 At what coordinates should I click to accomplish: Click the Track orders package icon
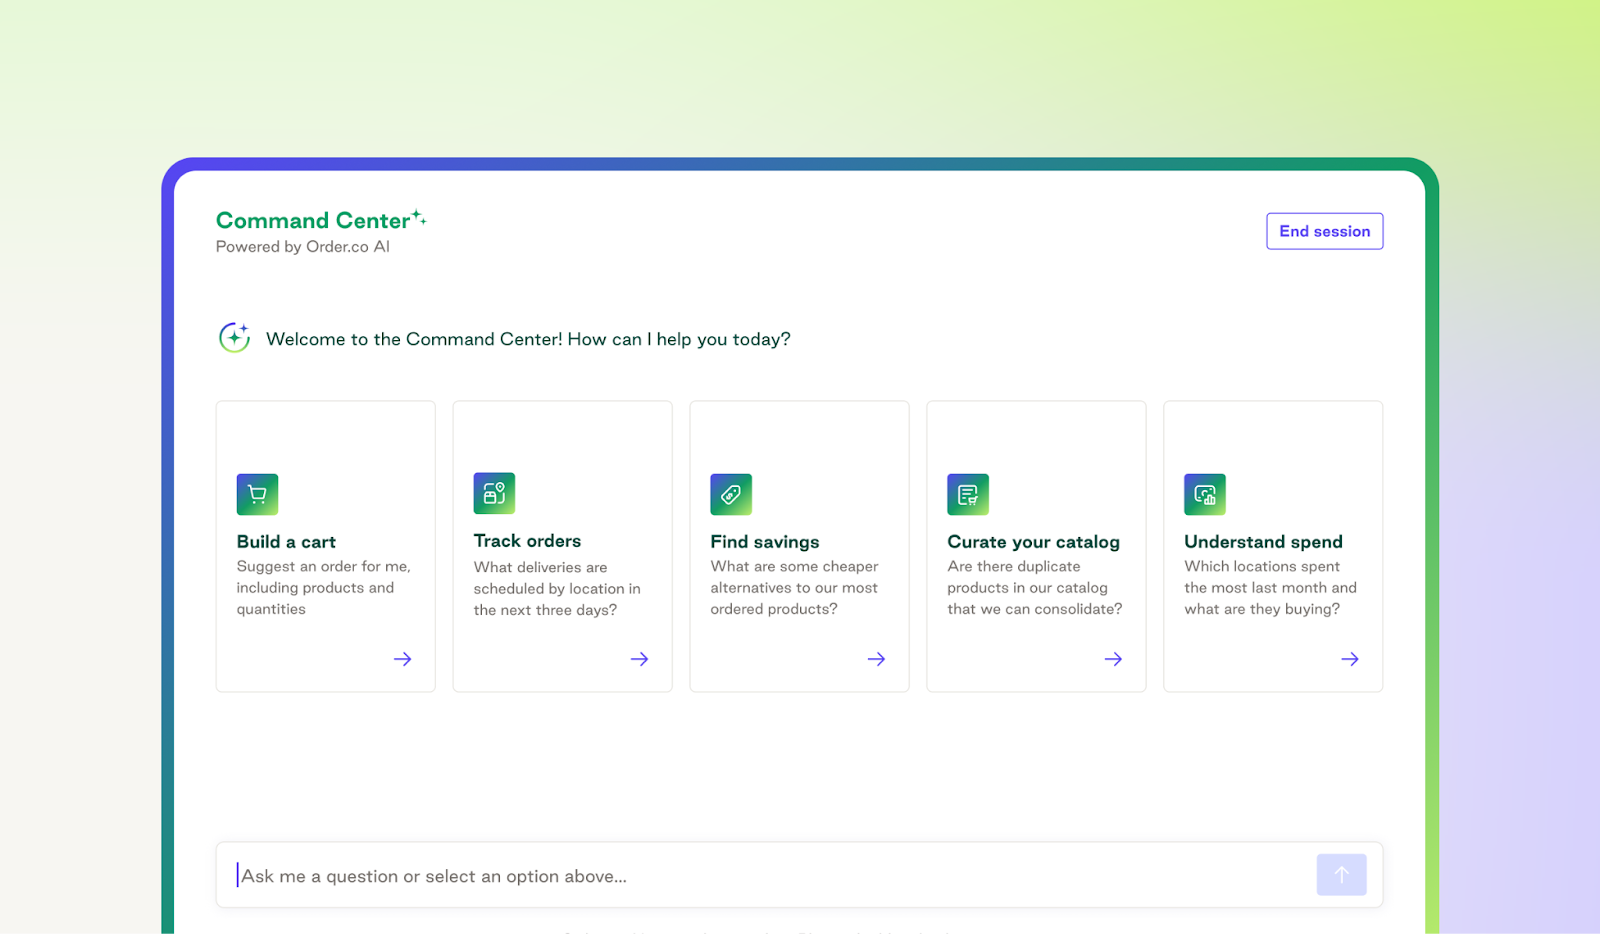(494, 493)
